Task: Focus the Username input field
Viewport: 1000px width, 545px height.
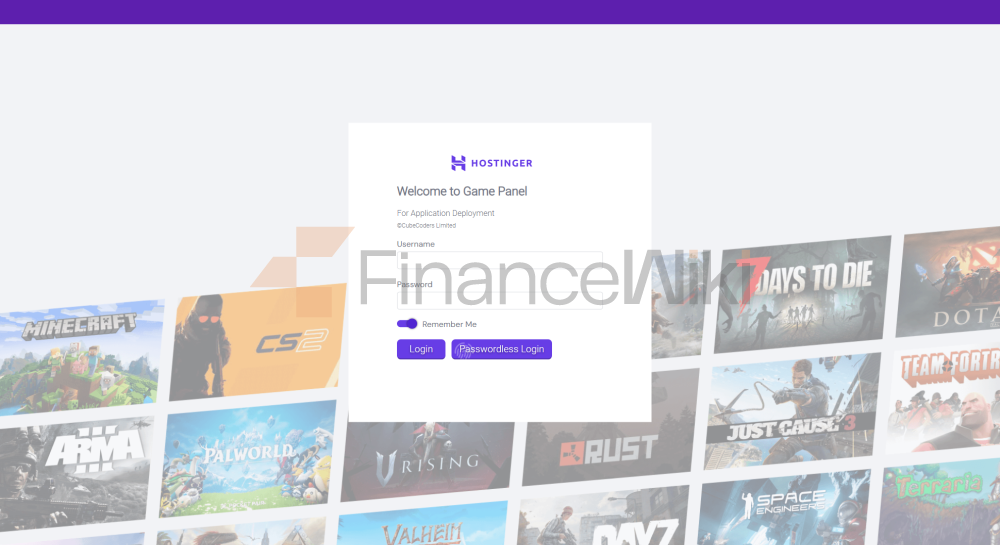Action: (x=499, y=260)
